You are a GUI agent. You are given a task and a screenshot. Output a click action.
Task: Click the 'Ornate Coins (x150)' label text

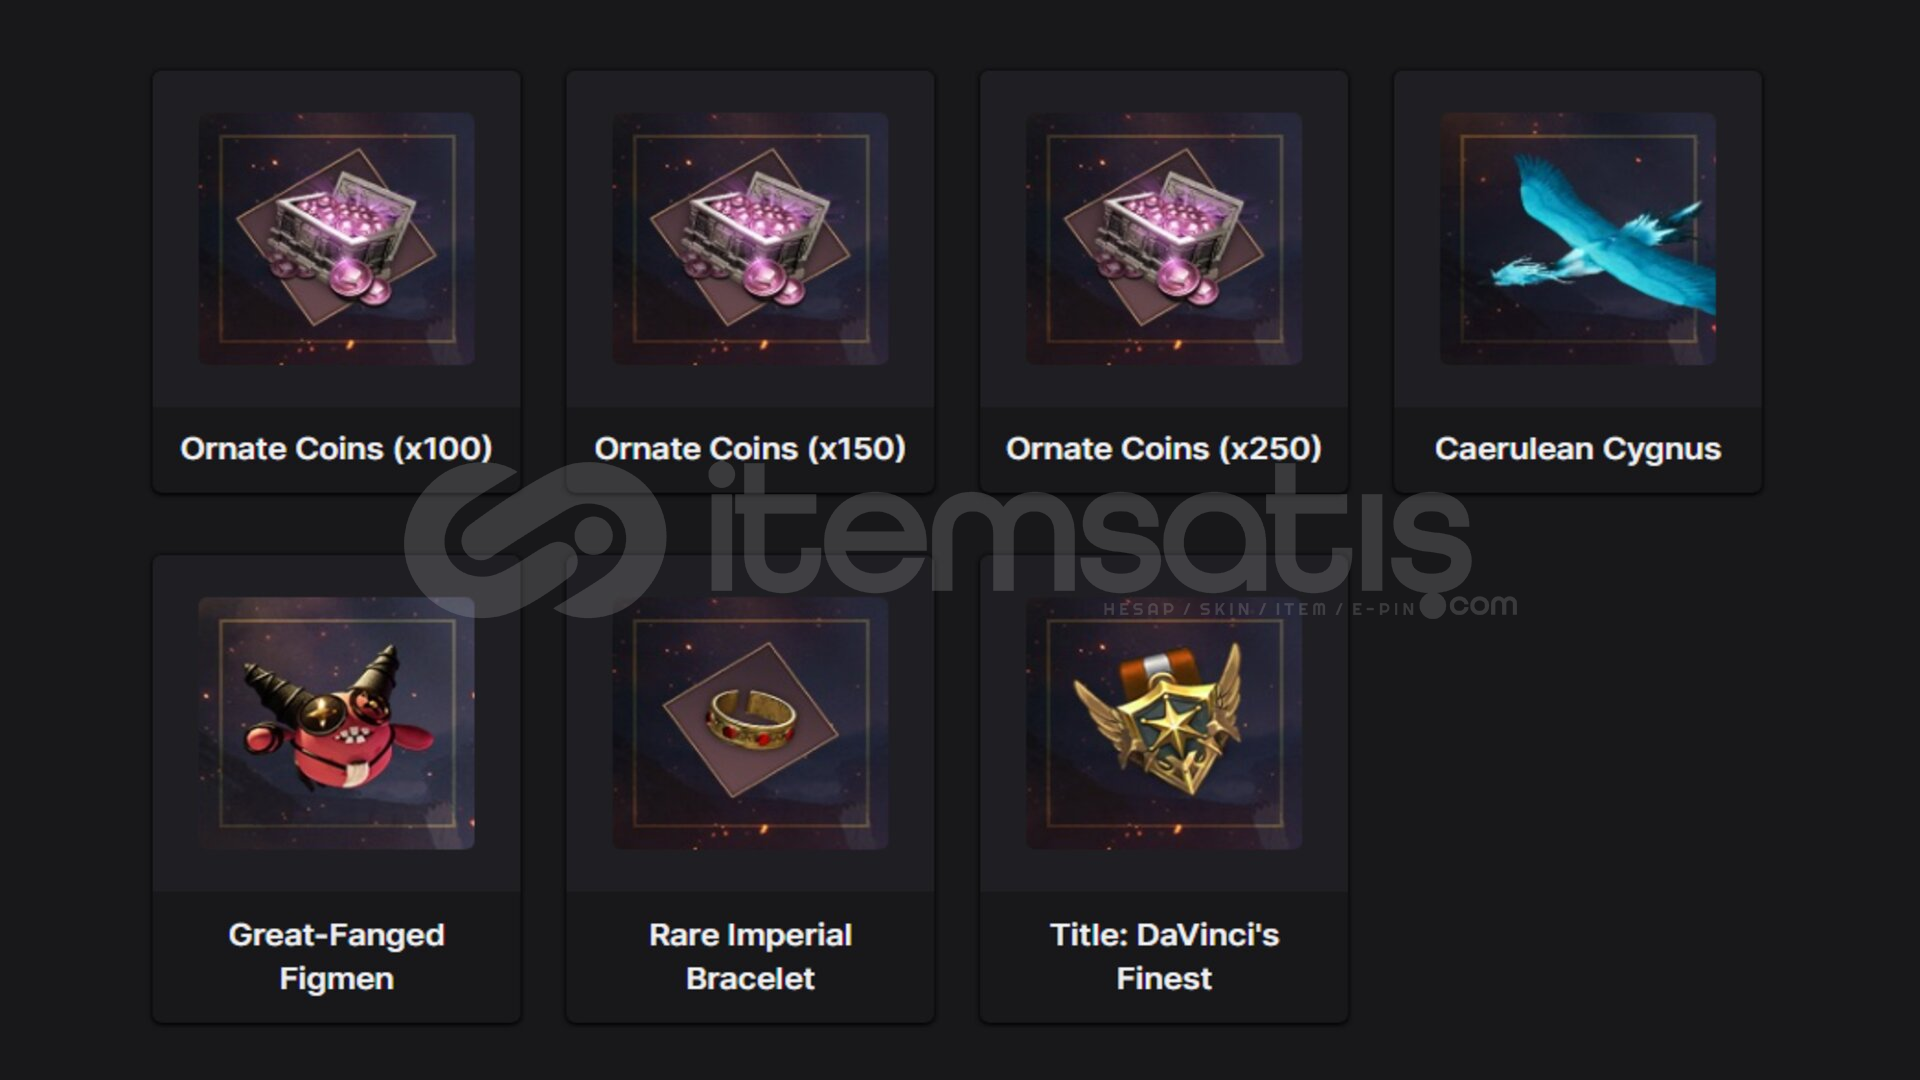coord(750,449)
